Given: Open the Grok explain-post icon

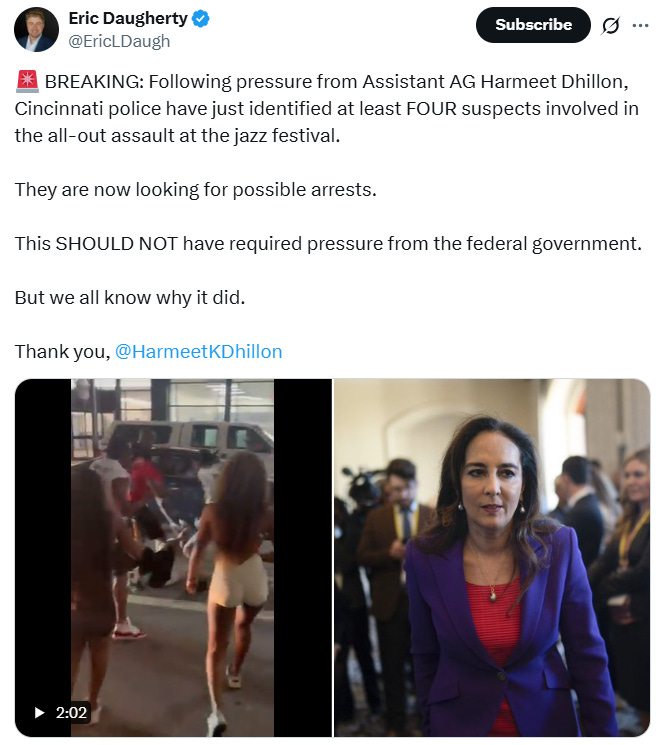Looking at the screenshot, I should 610,25.
